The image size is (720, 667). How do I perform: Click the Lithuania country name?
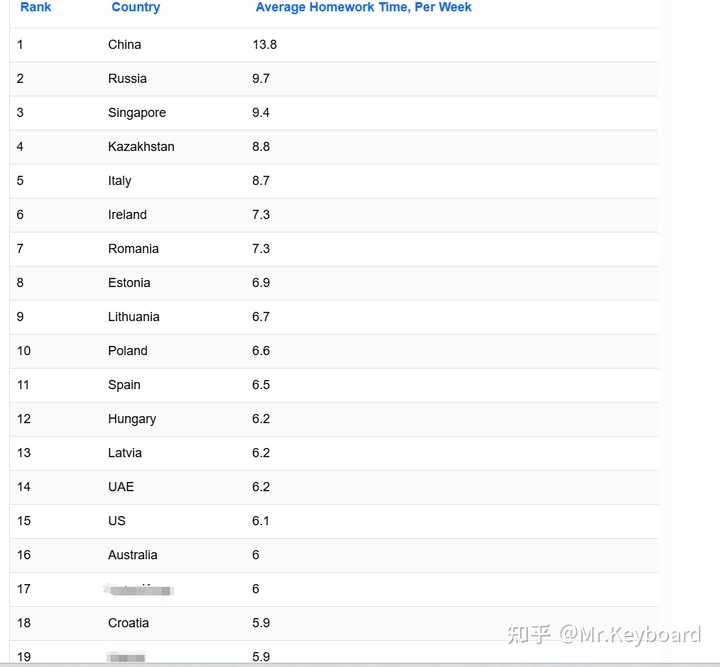coord(134,317)
